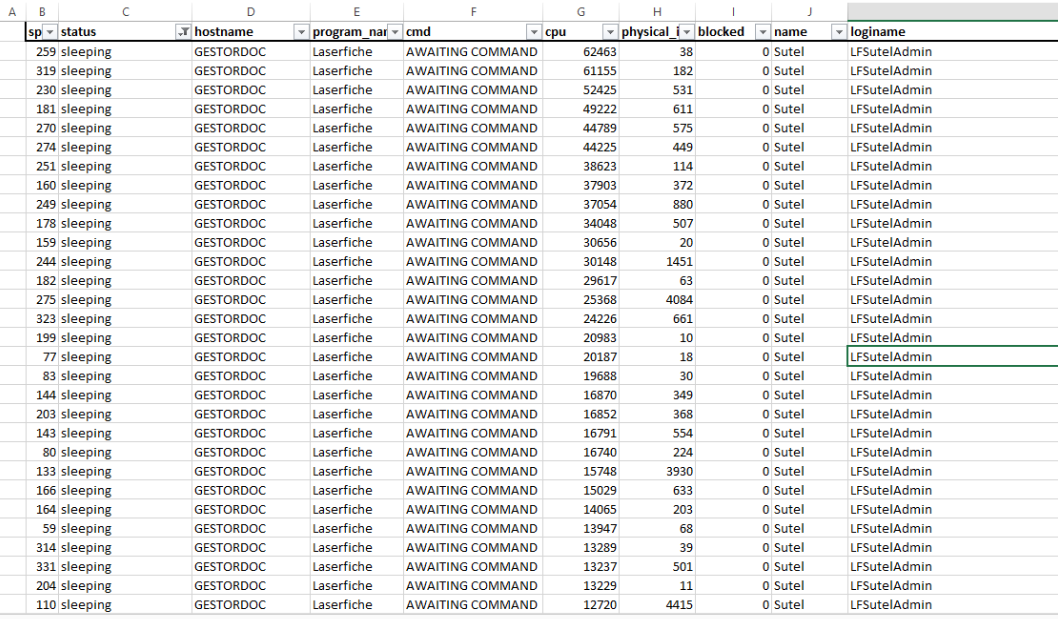Select cpu cell with value 14065

(581, 510)
